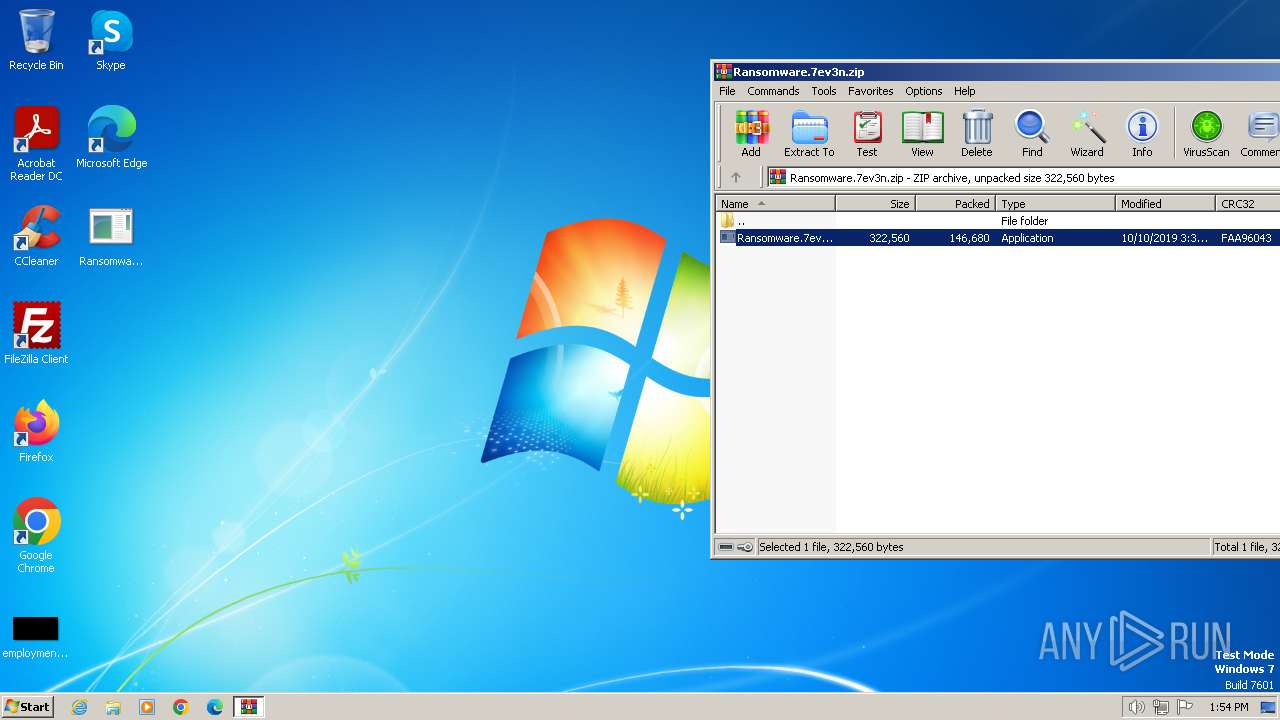Select the parent folder '..' row
Viewport: 1280px width, 720px height.
point(998,221)
